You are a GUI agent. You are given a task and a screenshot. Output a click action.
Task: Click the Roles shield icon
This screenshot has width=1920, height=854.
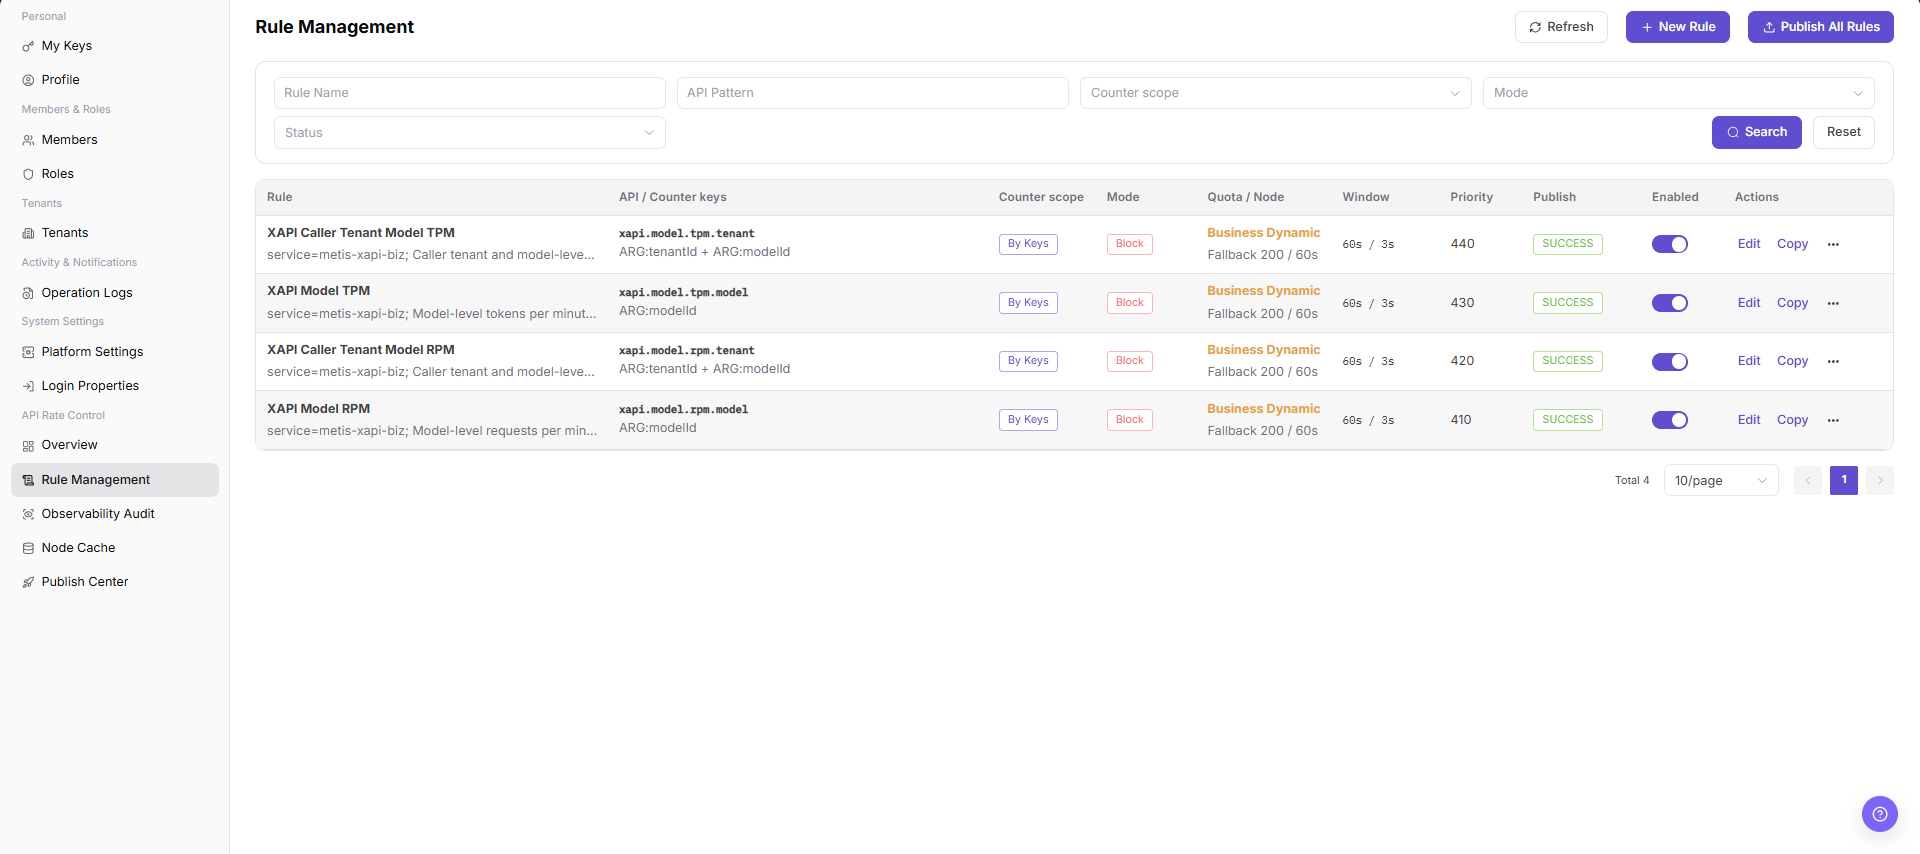pyautogui.click(x=28, y=174)
